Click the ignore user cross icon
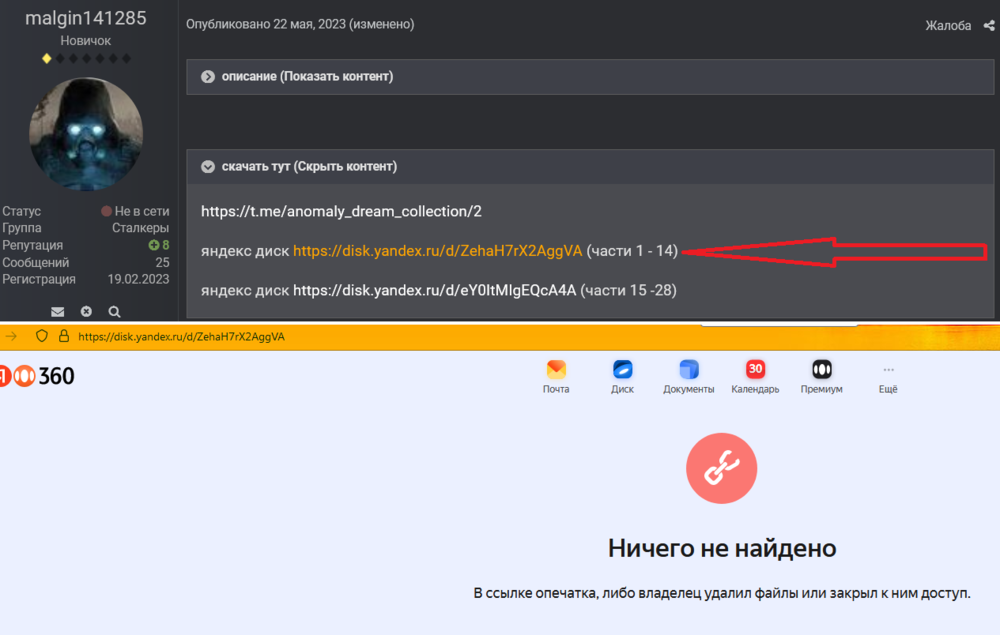 [x=86, y=312]
